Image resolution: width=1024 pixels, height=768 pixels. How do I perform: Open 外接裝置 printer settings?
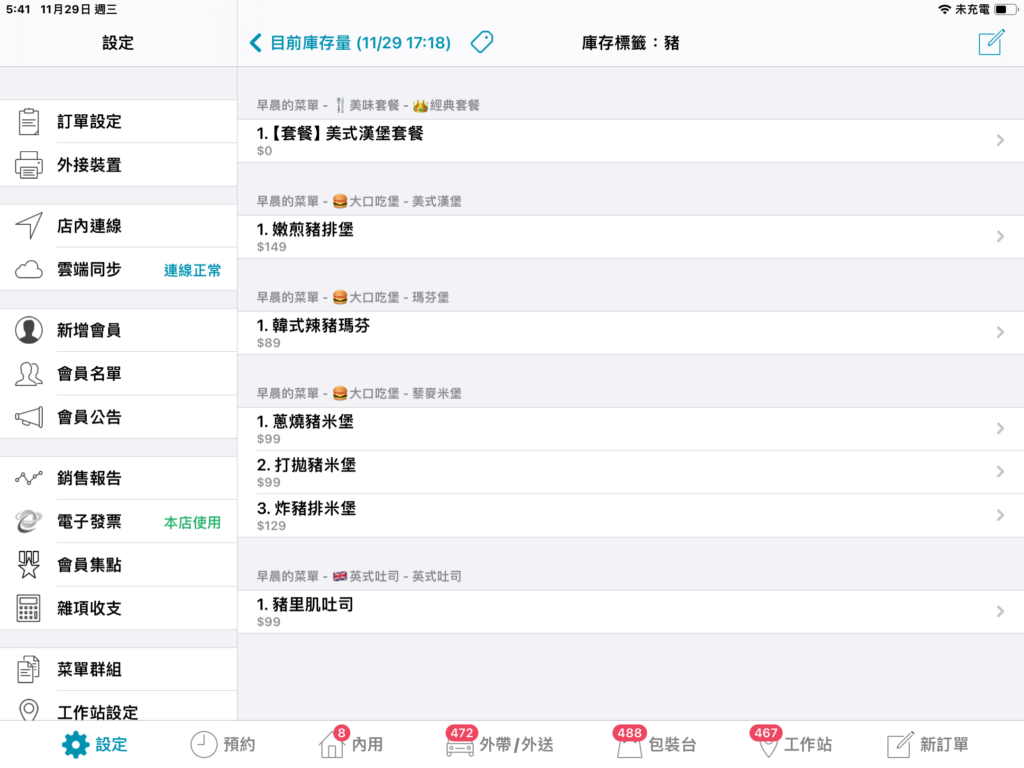click(118, 165)
